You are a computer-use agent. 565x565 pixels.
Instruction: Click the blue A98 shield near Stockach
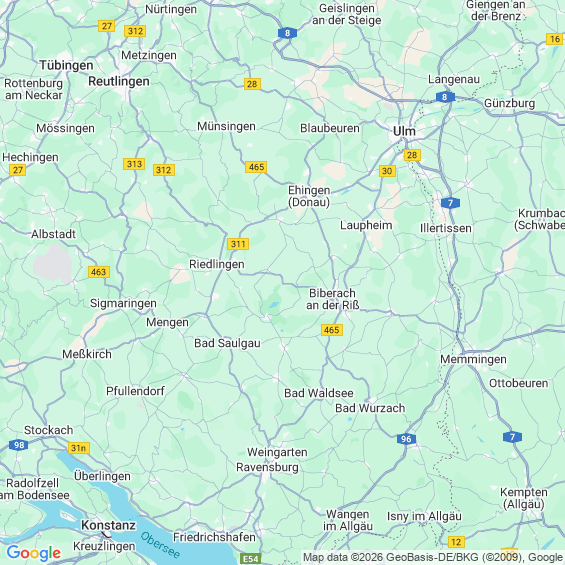point(19,445)
